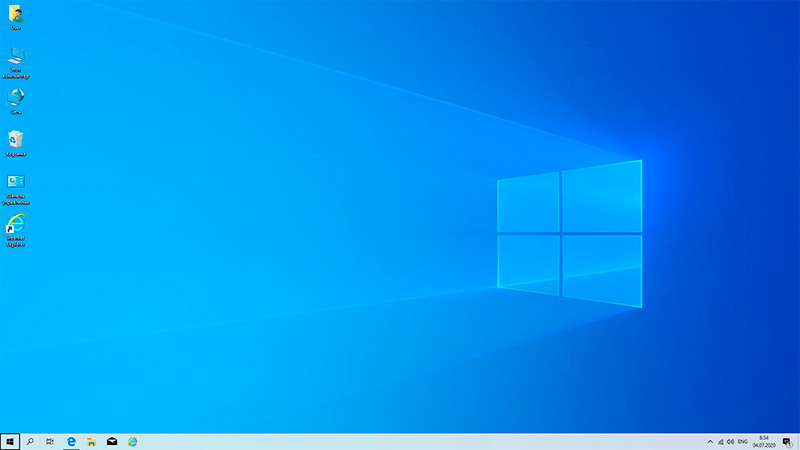Switch input language via ENG indicator
Screen dimensions: 800x450
[743, 441]
